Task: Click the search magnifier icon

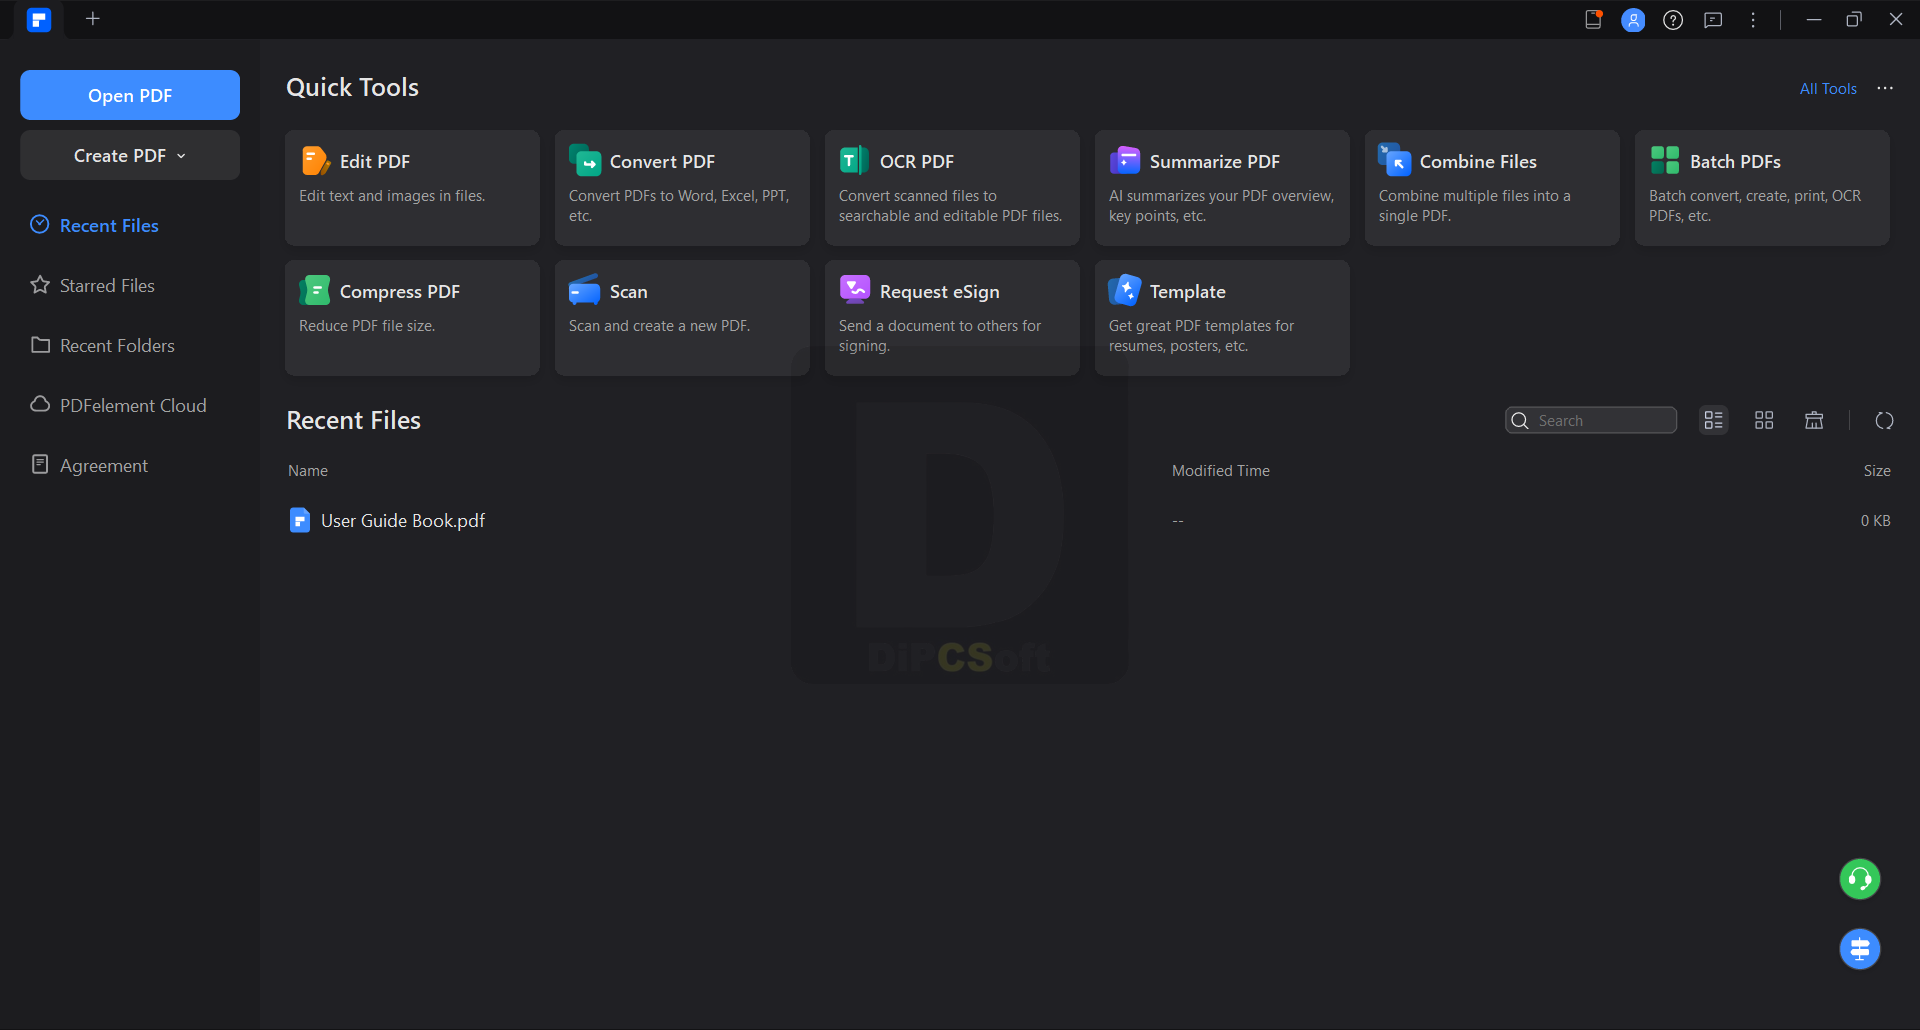Action: (1520, 420)
